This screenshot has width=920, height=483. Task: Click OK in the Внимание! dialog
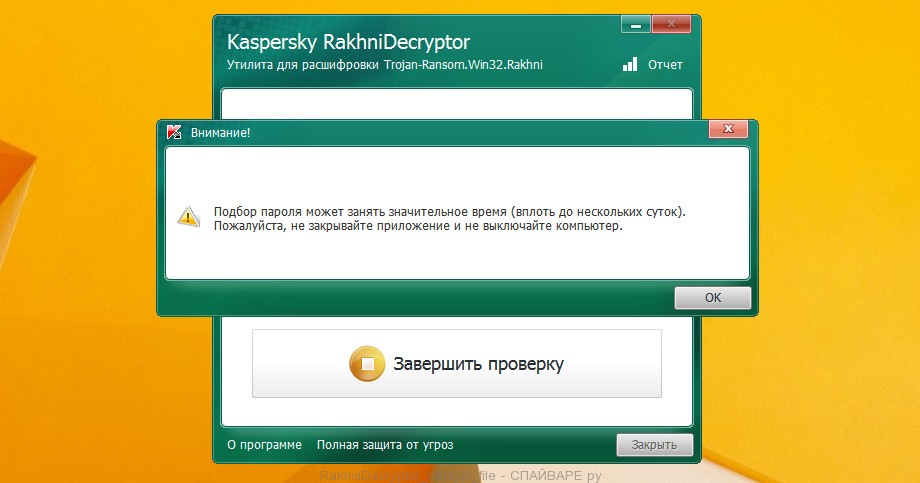(712, 298)
